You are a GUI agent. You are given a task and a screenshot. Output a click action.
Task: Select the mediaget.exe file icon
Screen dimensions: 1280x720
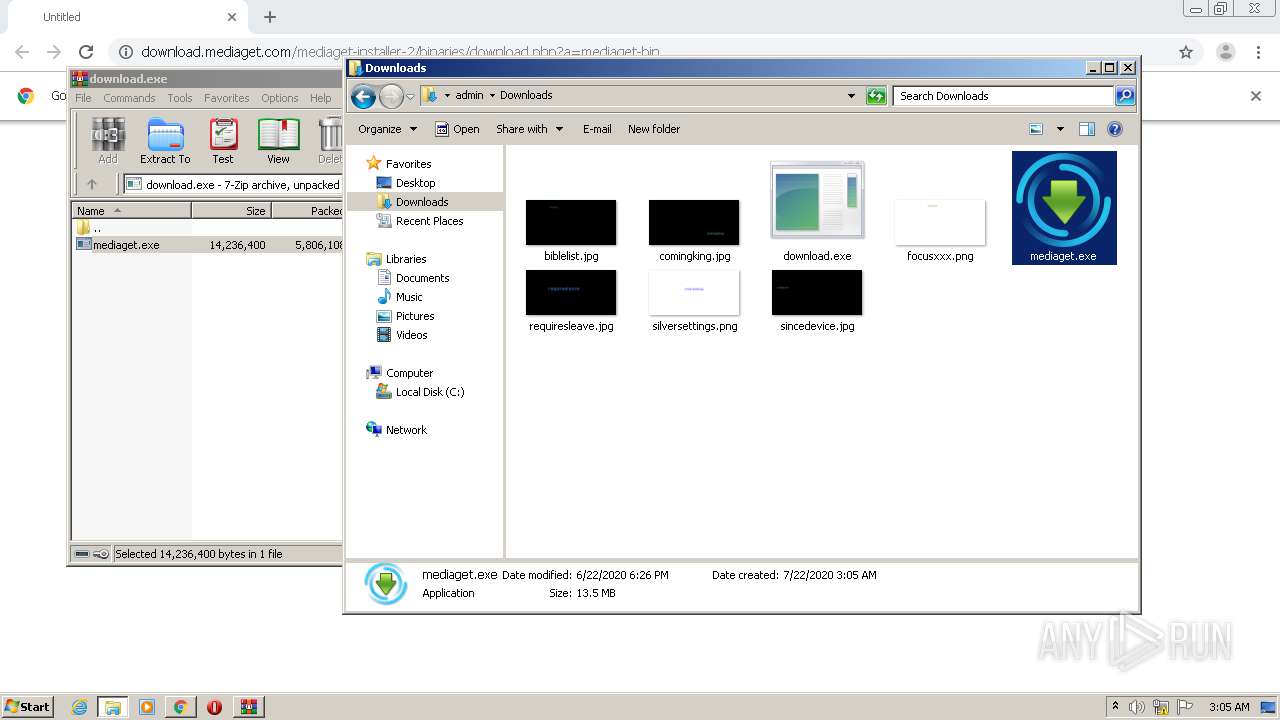coord(1064,208)
